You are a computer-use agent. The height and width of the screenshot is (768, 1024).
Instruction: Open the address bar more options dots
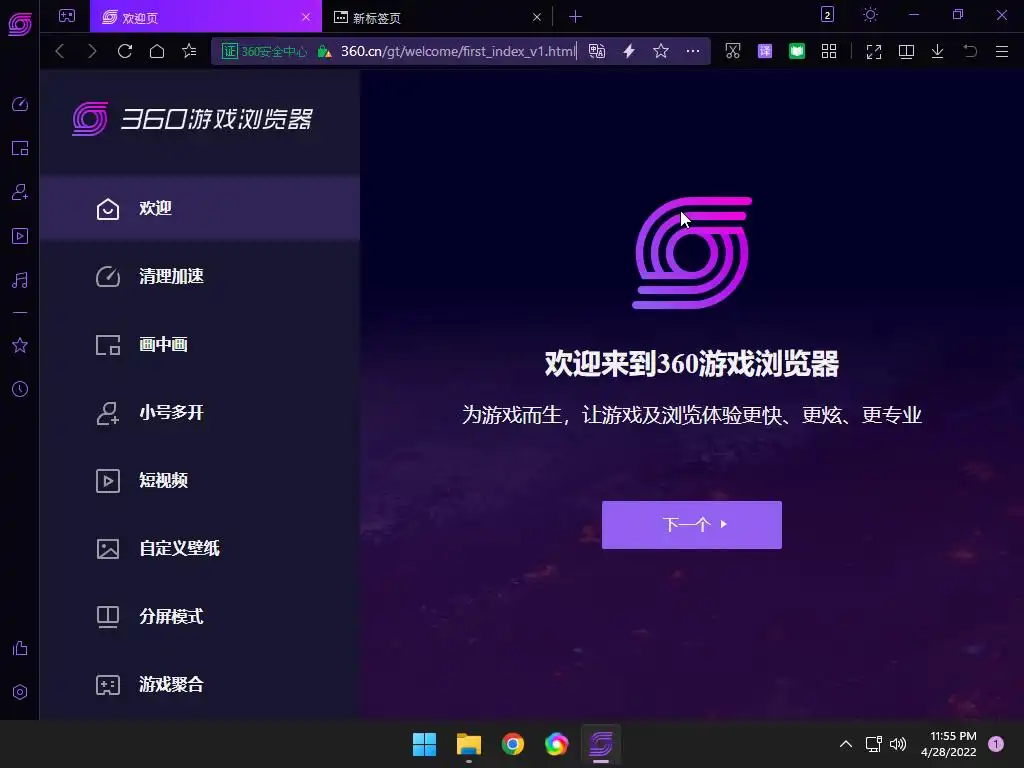point(693,51)
